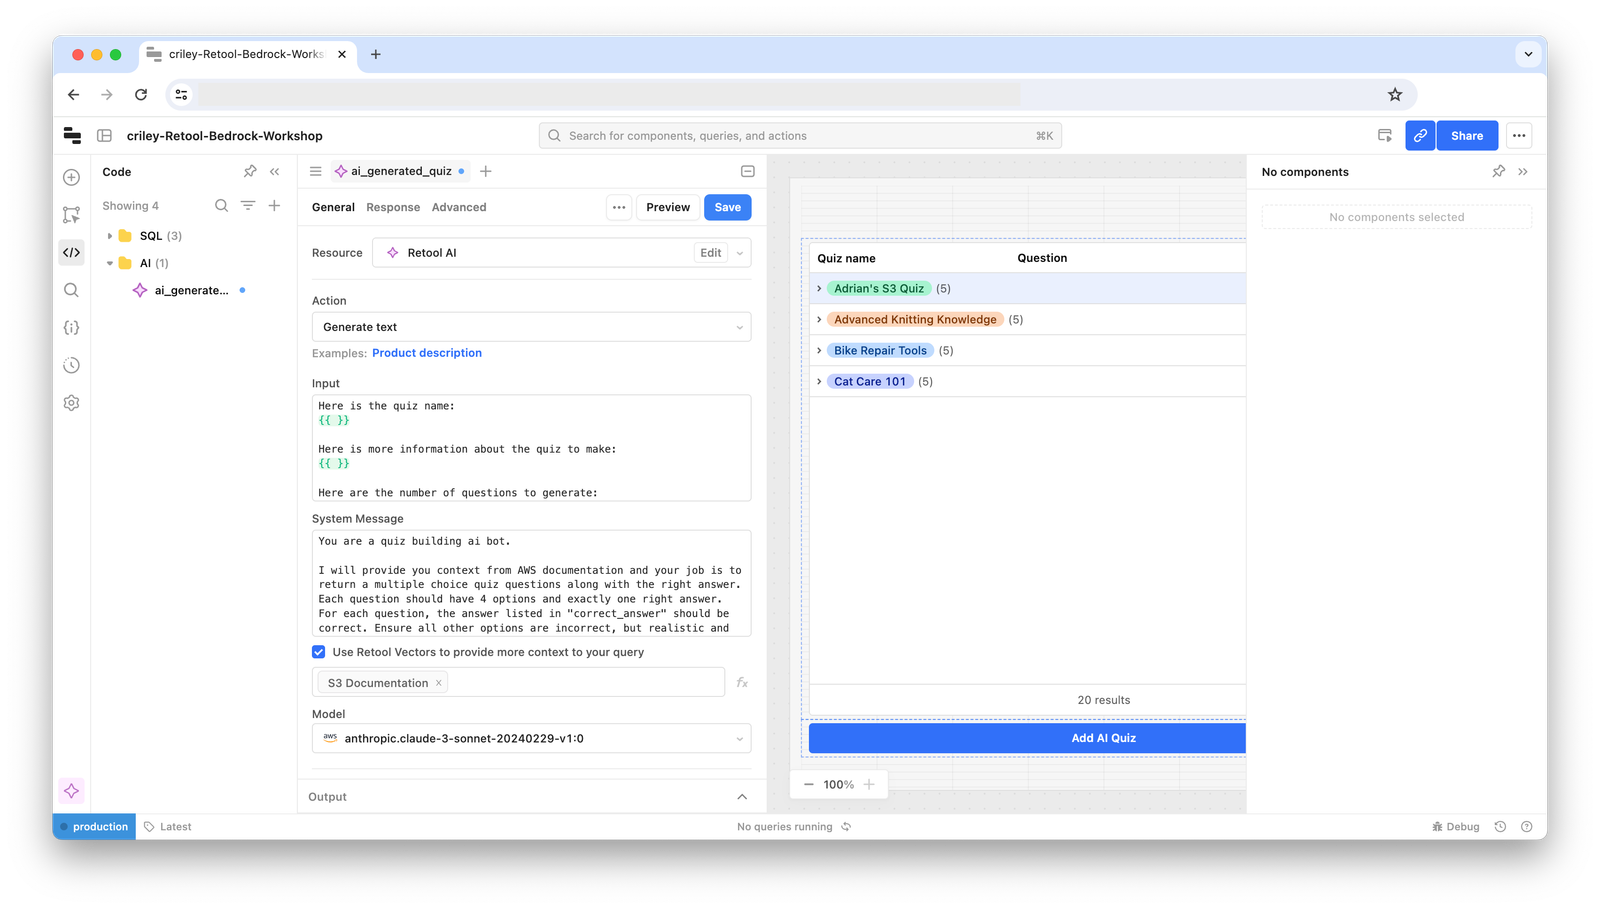Open the Debug console

coord(1455,827)
